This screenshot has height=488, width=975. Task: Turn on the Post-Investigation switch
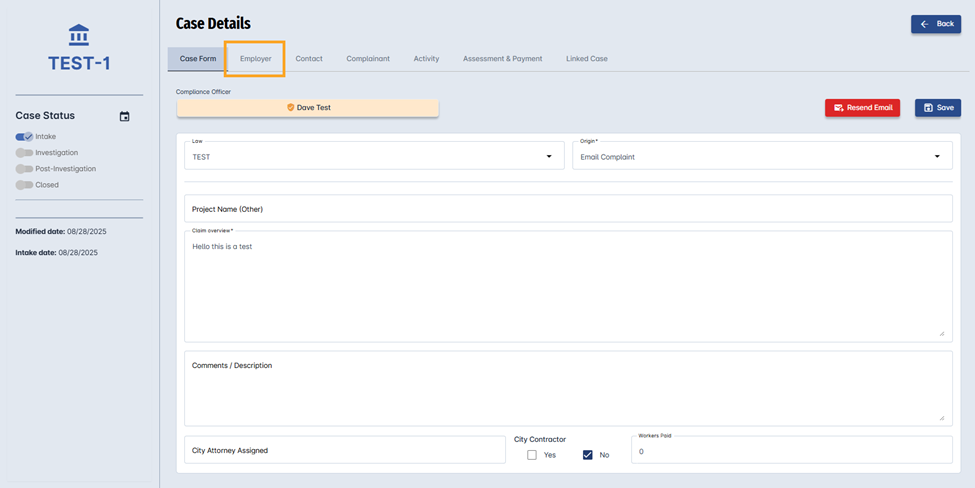[x=24, y=169]
